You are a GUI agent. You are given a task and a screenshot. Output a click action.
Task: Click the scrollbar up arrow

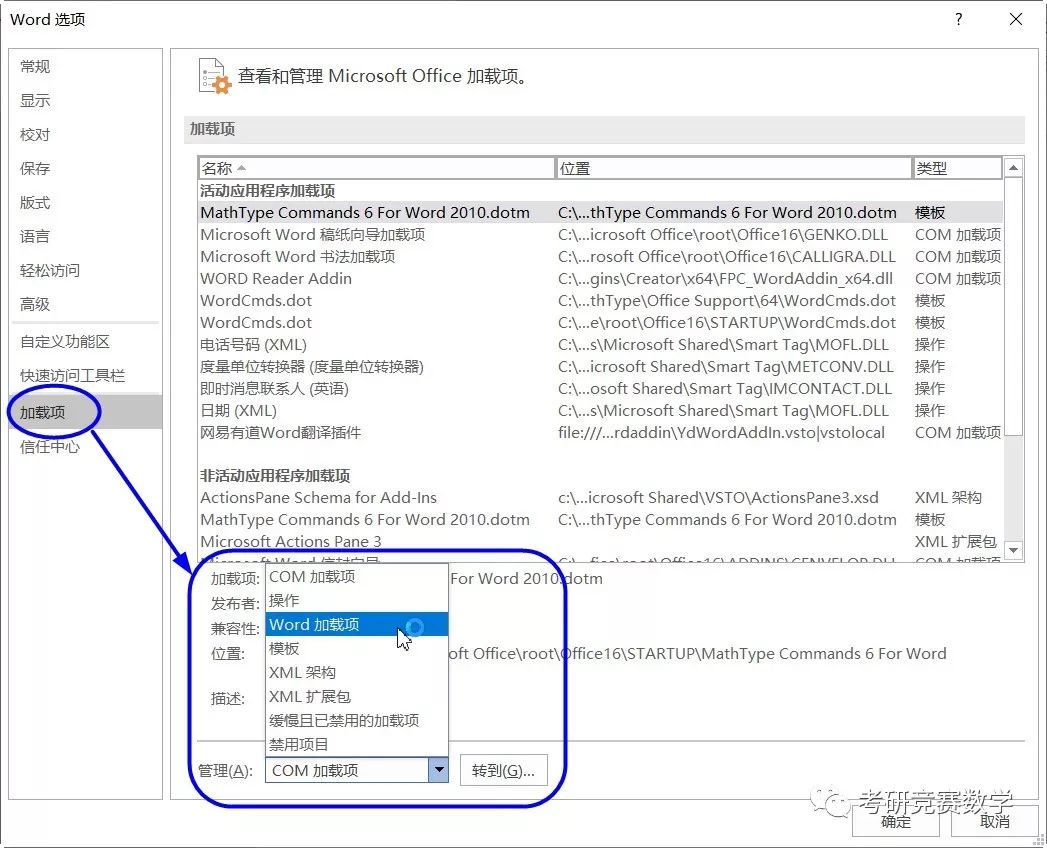(x=1013, y=167)
